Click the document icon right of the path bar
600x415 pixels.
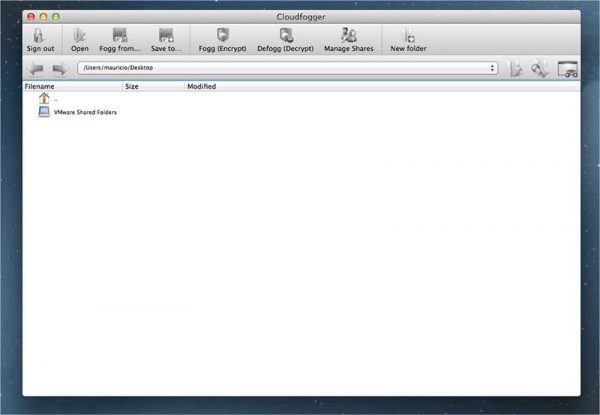(x=515, y=69)
